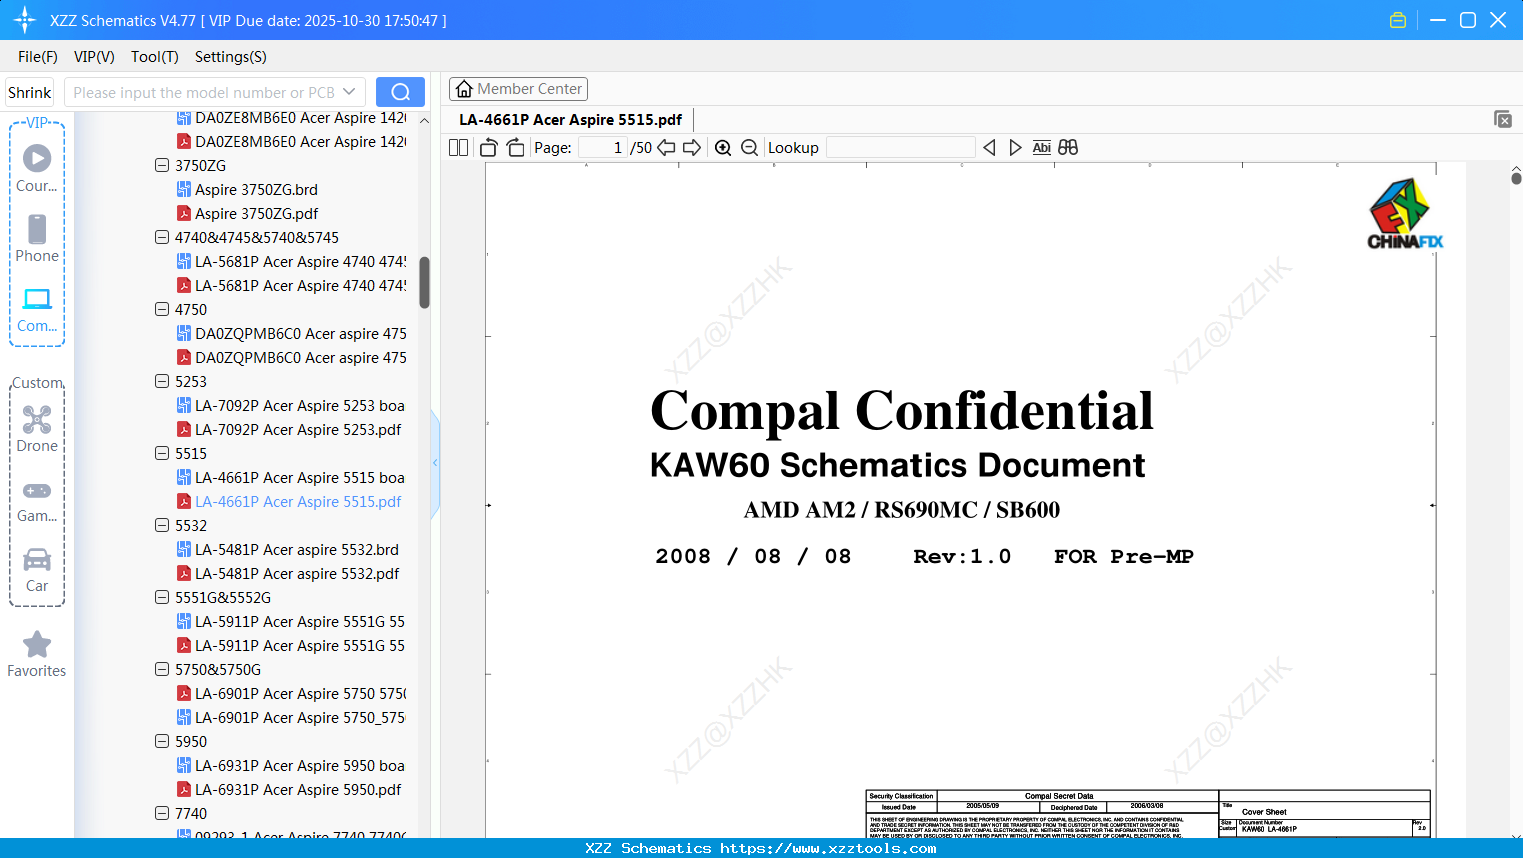Click the file tree scroll-up arrow

point(425,120)
